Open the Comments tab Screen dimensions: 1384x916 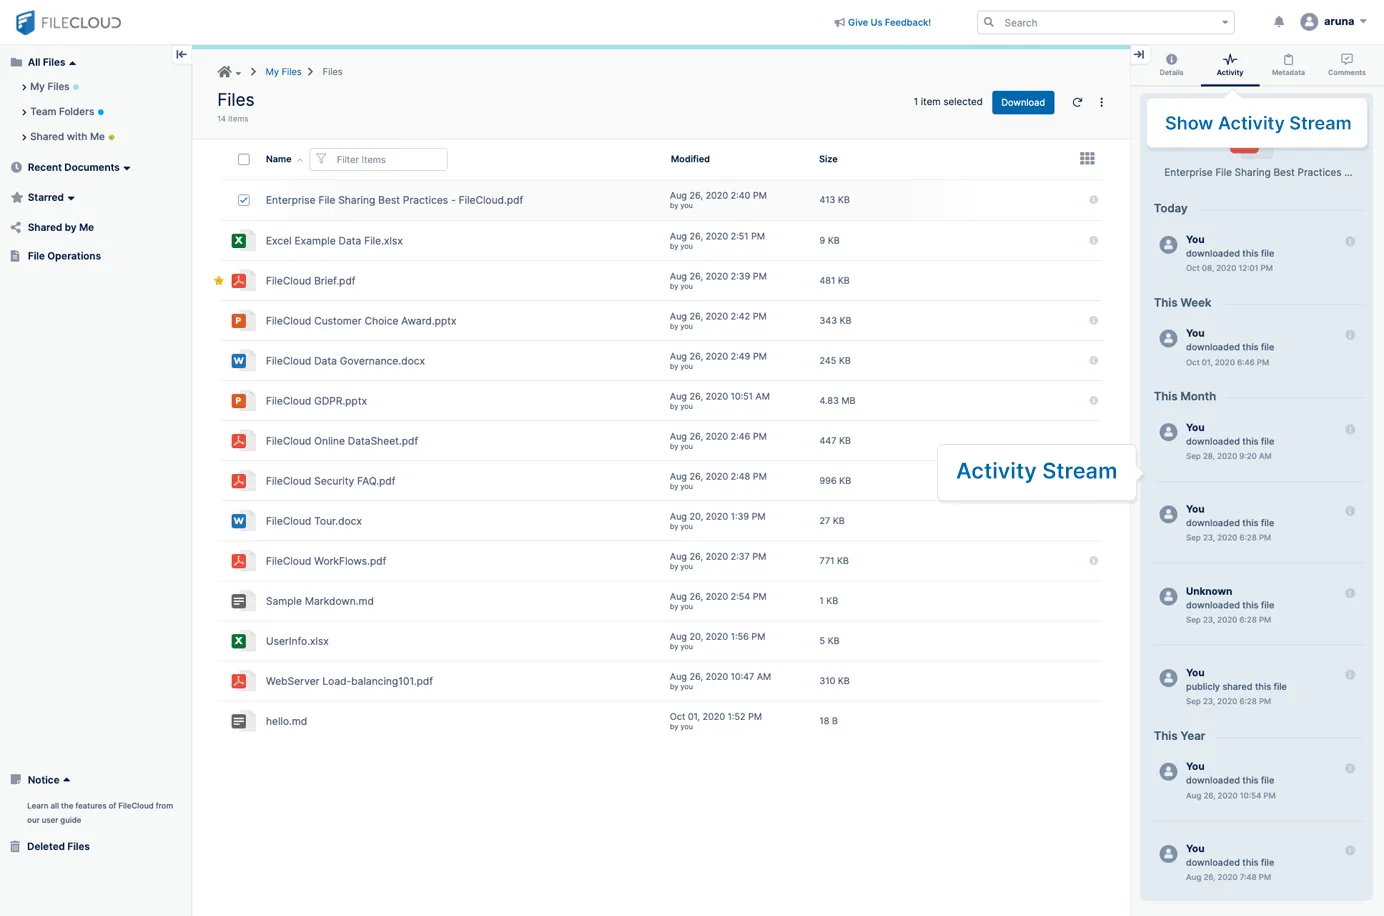1347,65
